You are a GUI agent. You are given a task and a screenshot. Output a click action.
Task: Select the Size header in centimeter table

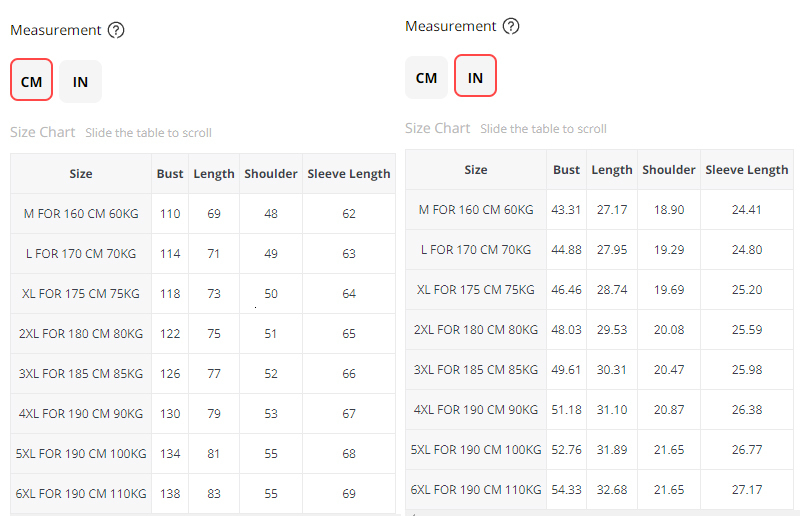point(81,173)
